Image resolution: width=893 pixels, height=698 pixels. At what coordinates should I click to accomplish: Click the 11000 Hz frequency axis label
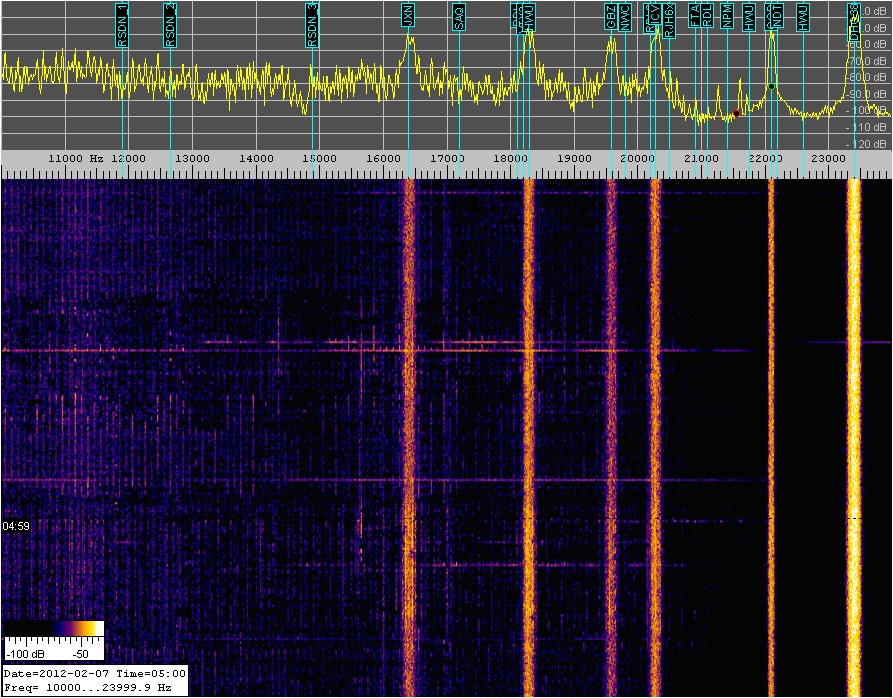pos(76,159)
